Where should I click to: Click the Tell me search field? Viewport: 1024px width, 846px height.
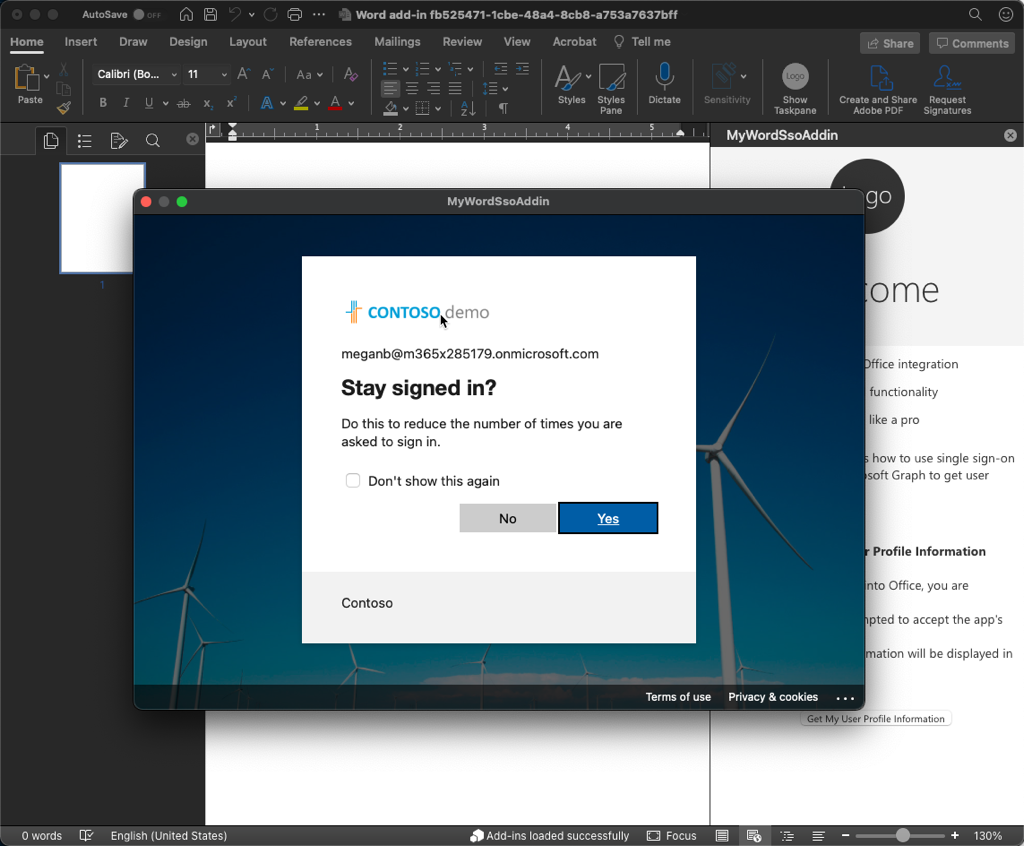(642, 42)
